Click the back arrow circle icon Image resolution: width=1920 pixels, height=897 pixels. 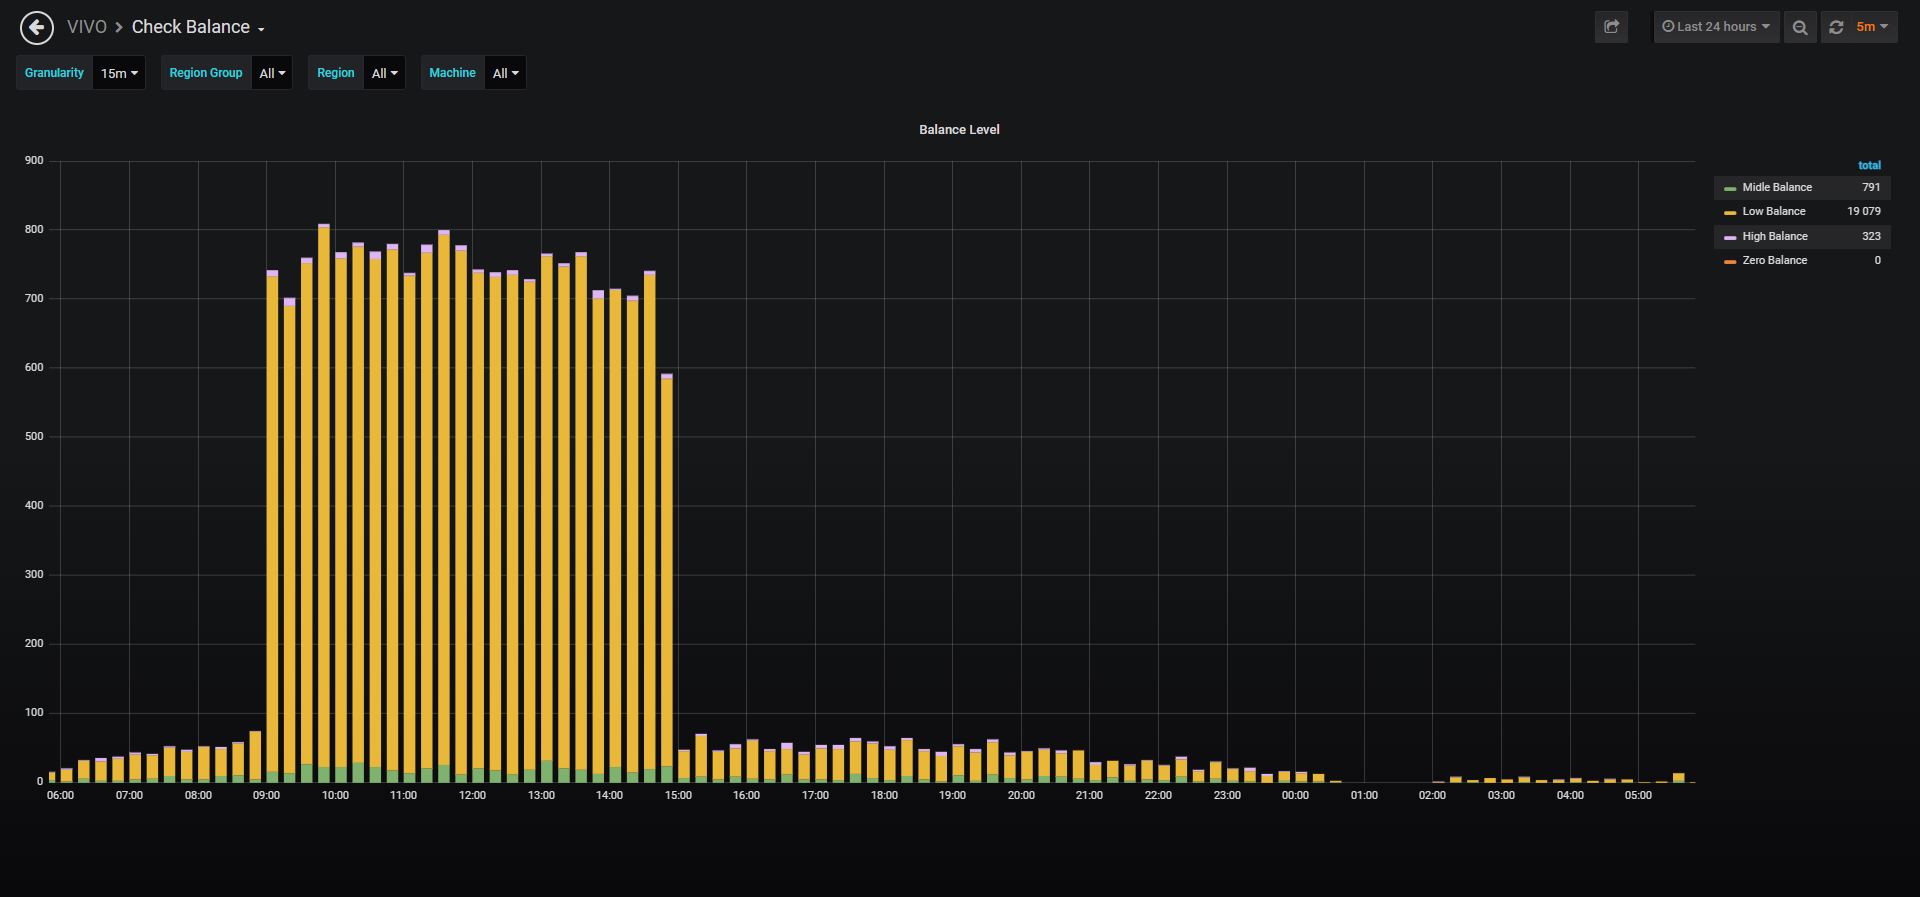click(37, 28)
